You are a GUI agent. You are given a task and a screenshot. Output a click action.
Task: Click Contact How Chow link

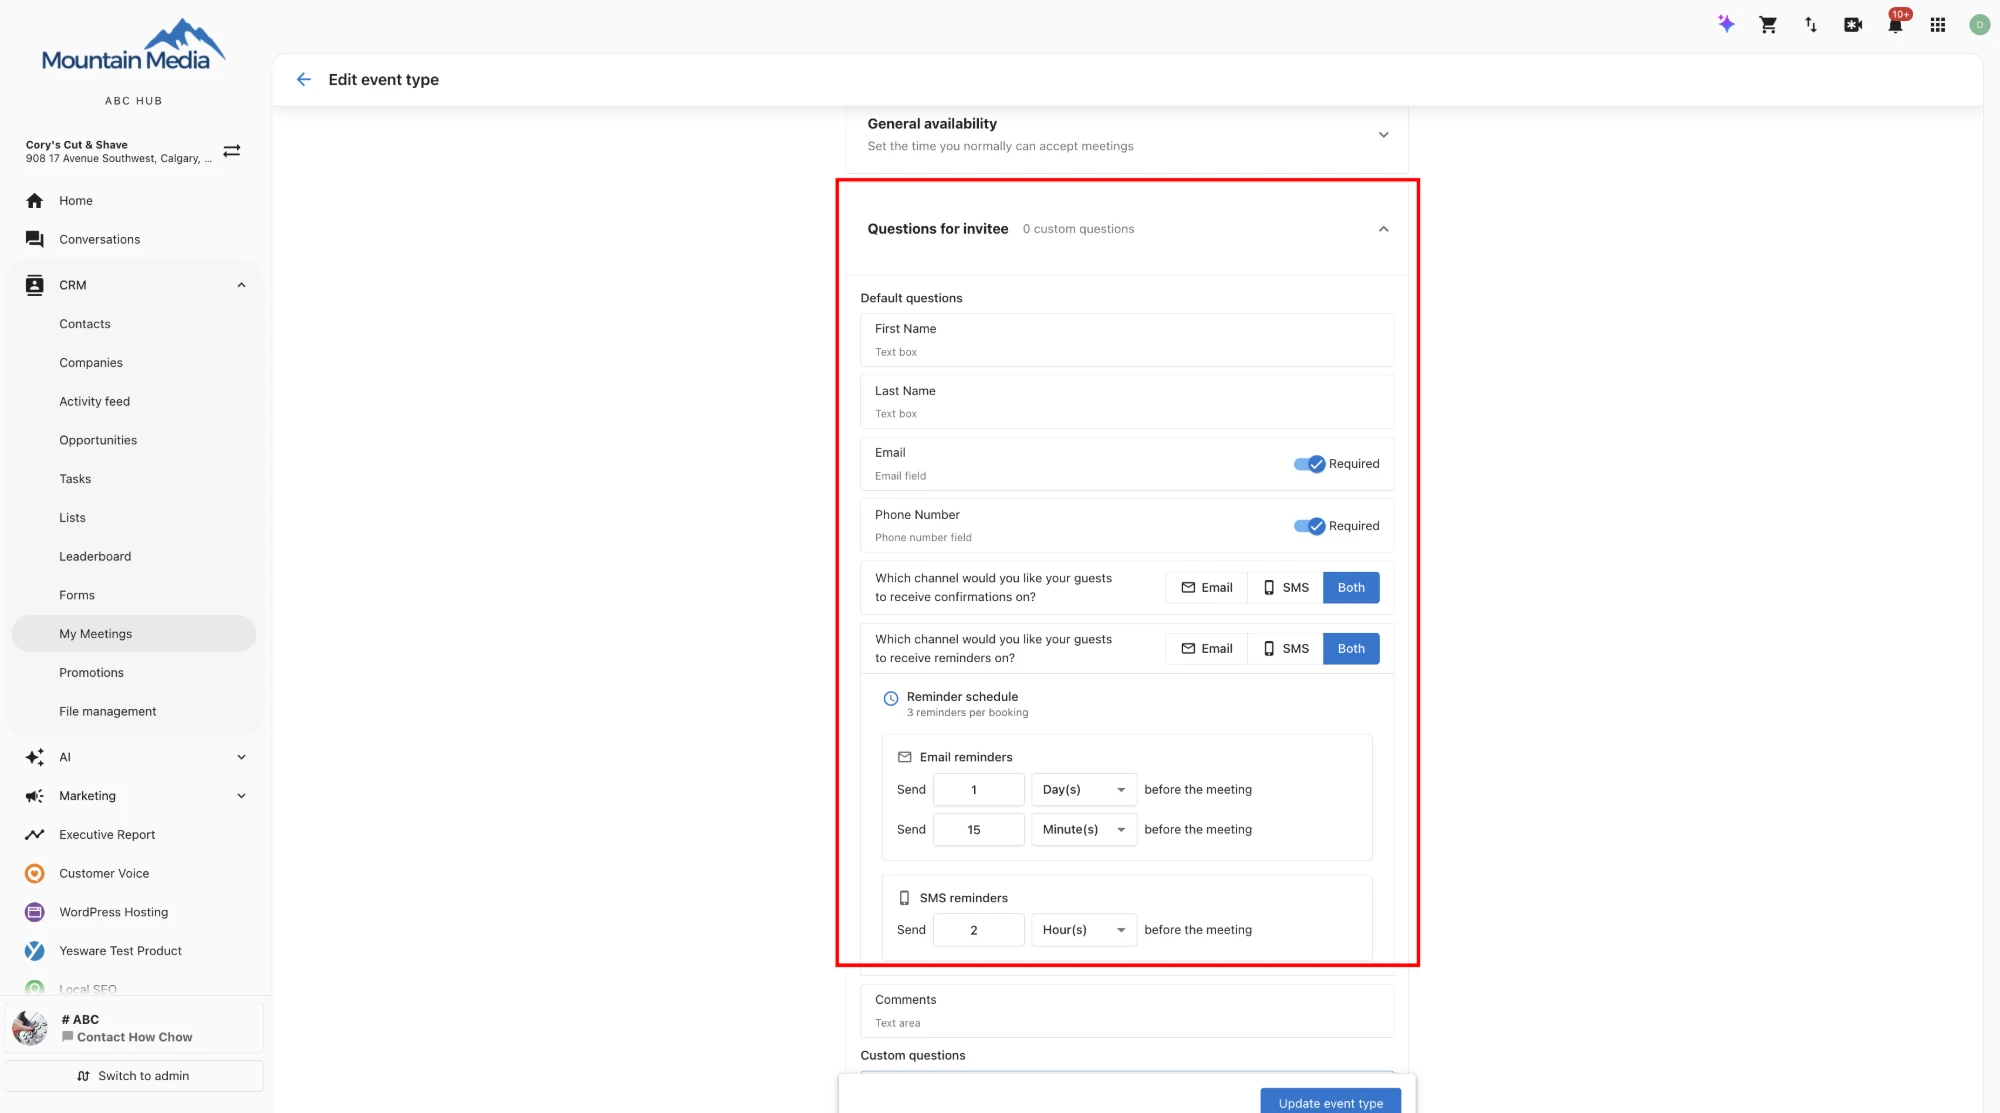pyautogui.click(x=135, y=1038)
